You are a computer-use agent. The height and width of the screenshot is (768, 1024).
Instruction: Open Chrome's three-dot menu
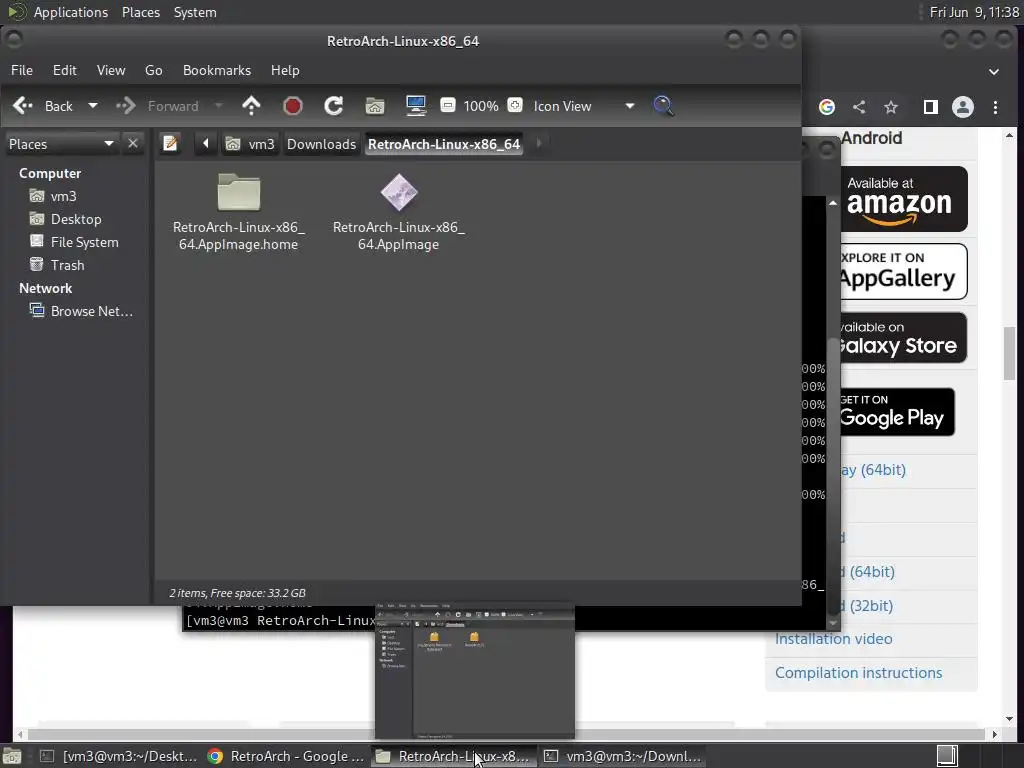[x=995, y=107]
